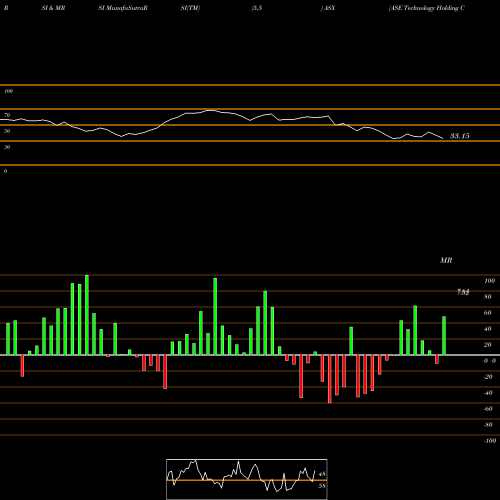Click the deepest red histogram bar

(330, 379)
